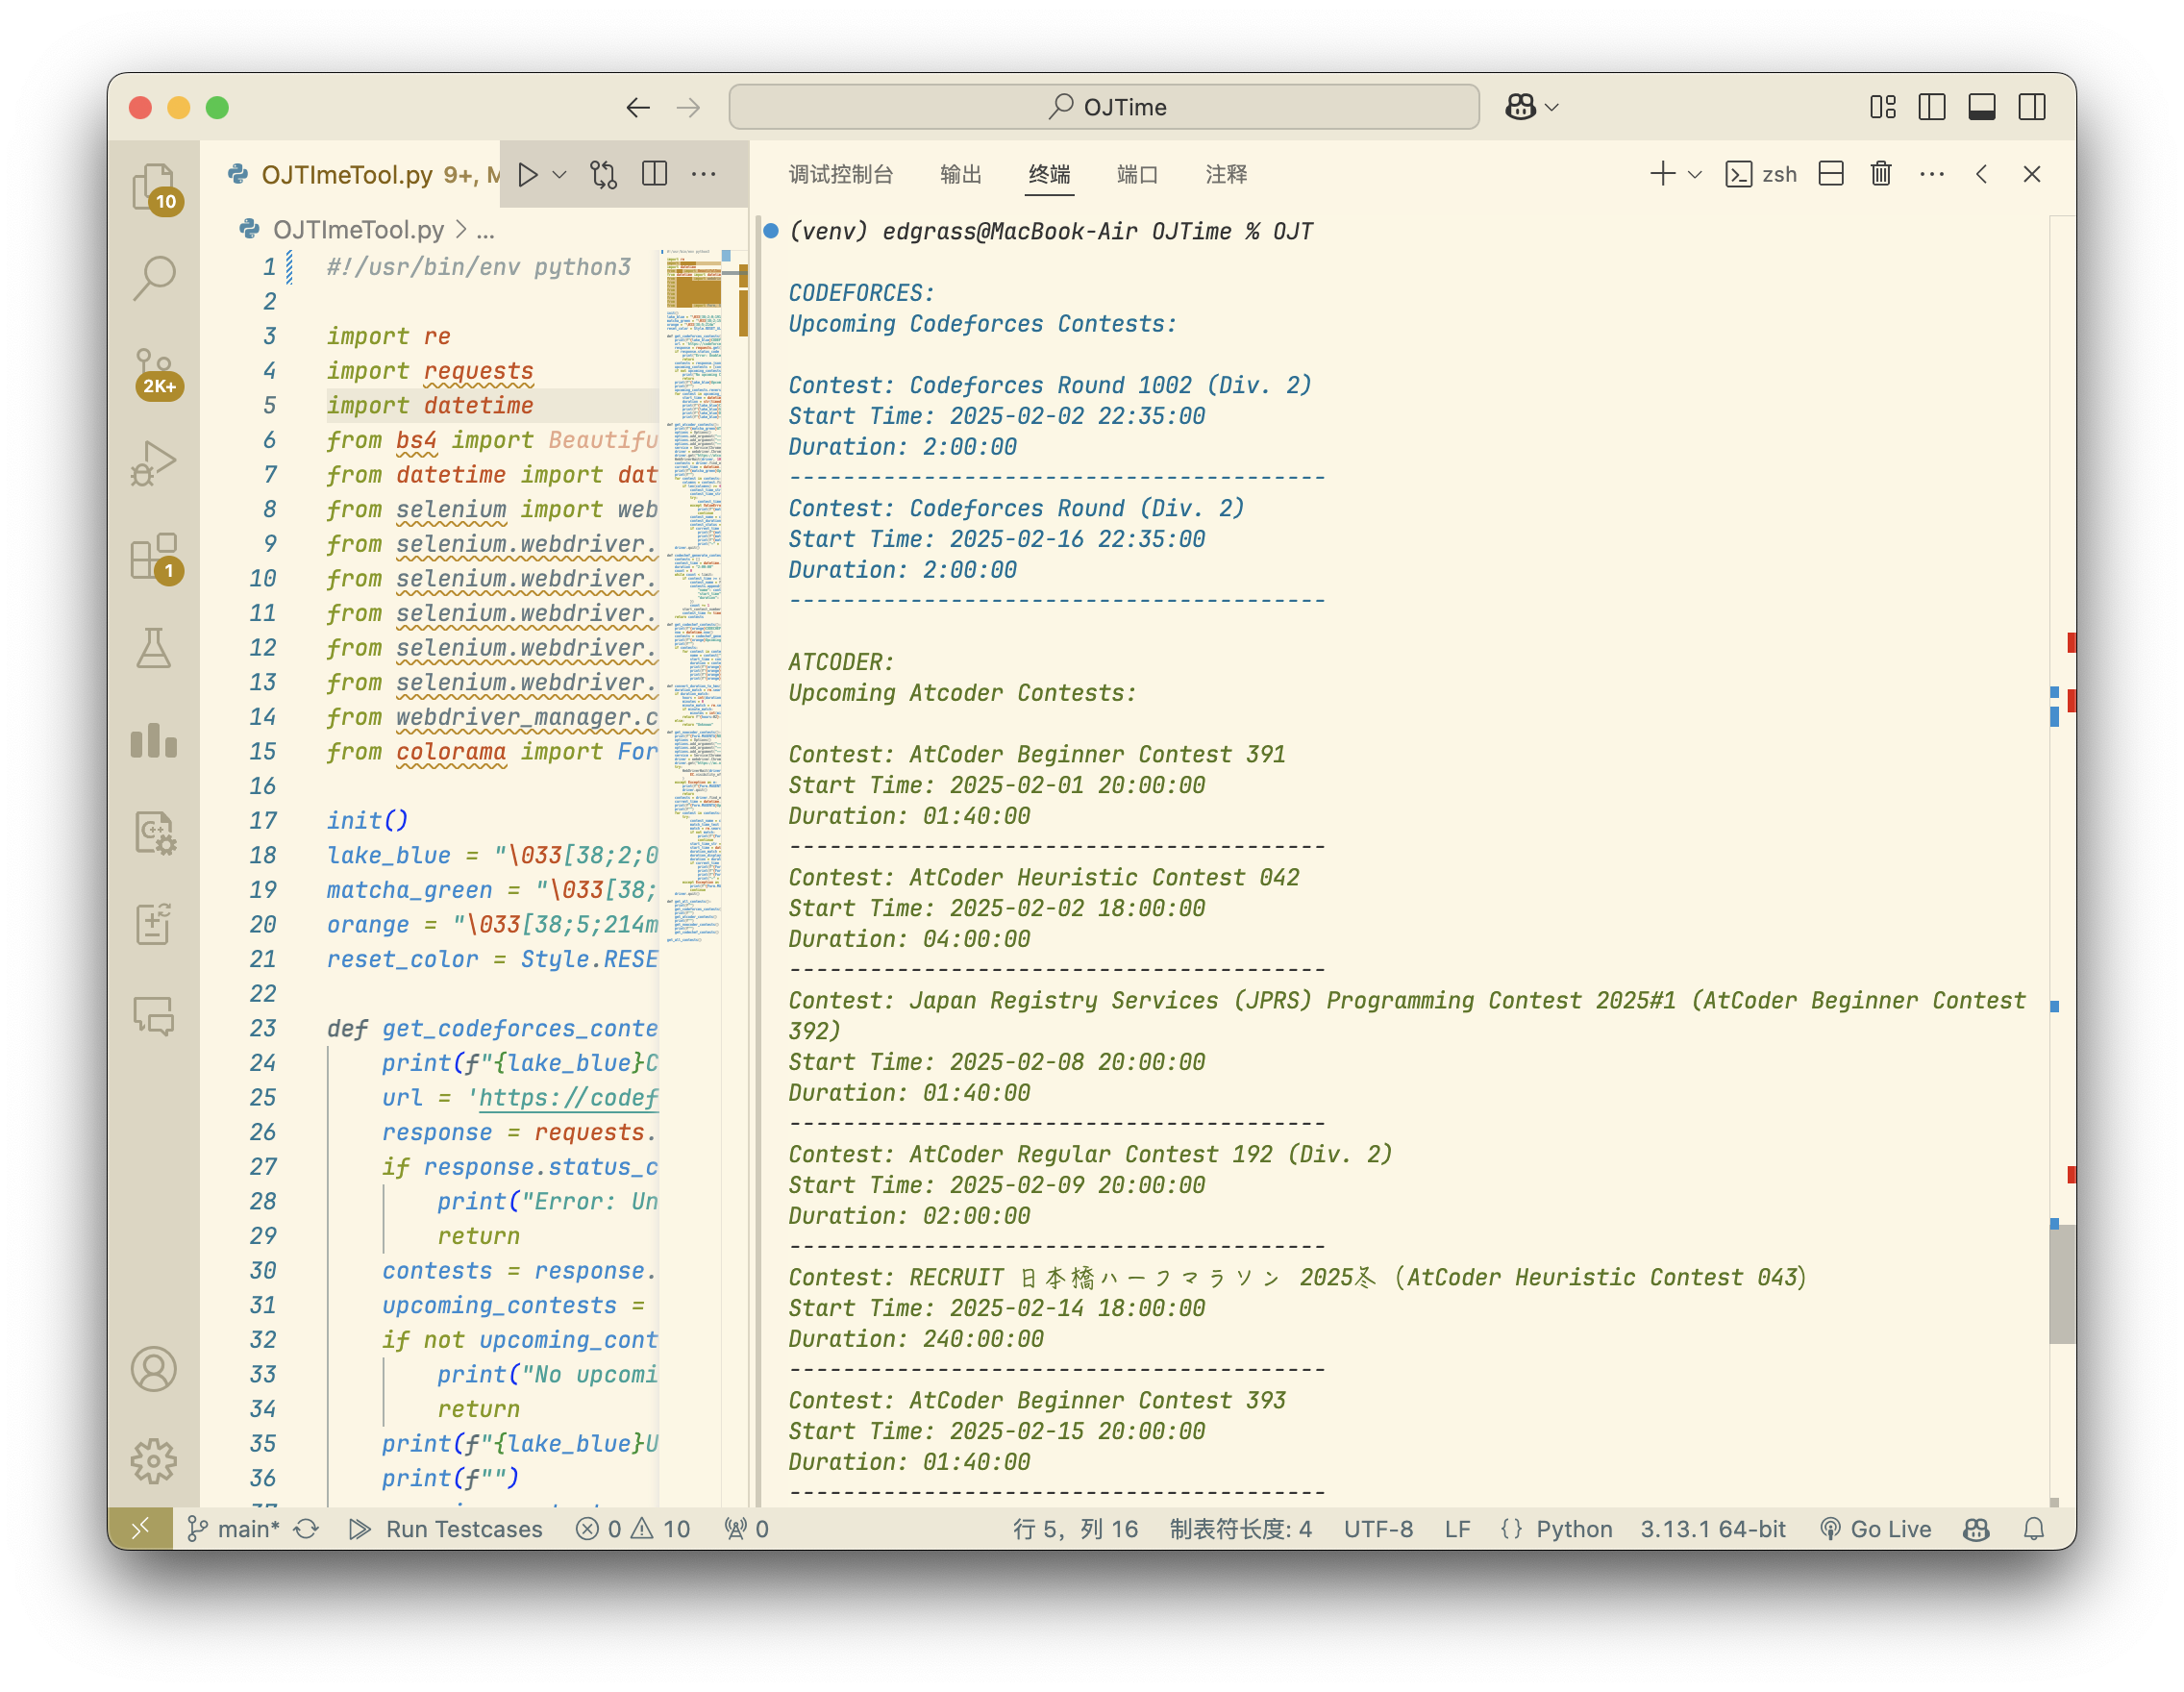
Task: Open the bar chart view in activity bar
Action: tap(154, 740)
